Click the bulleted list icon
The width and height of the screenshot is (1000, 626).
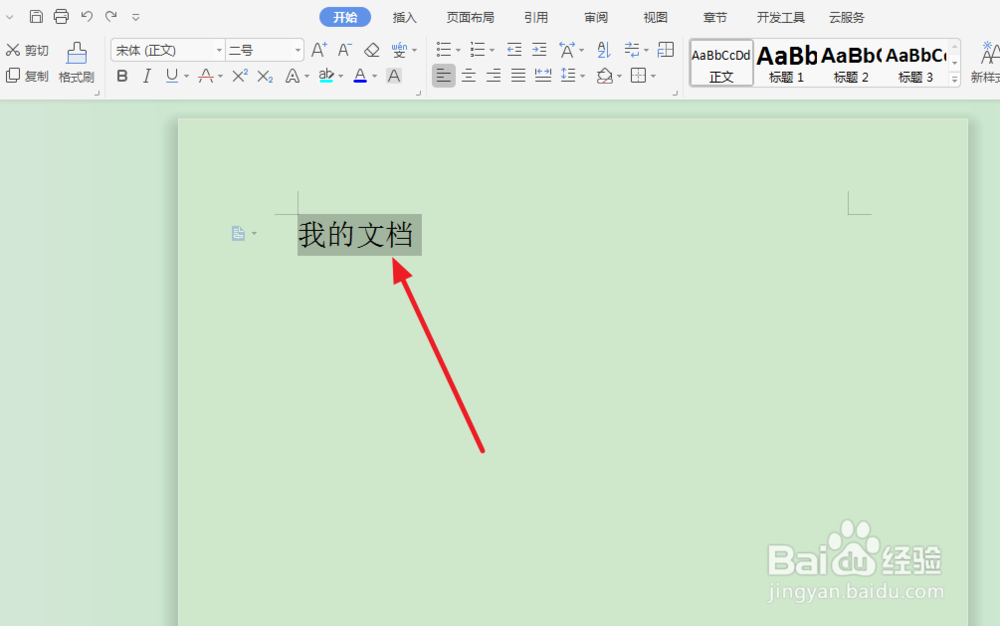444,50
